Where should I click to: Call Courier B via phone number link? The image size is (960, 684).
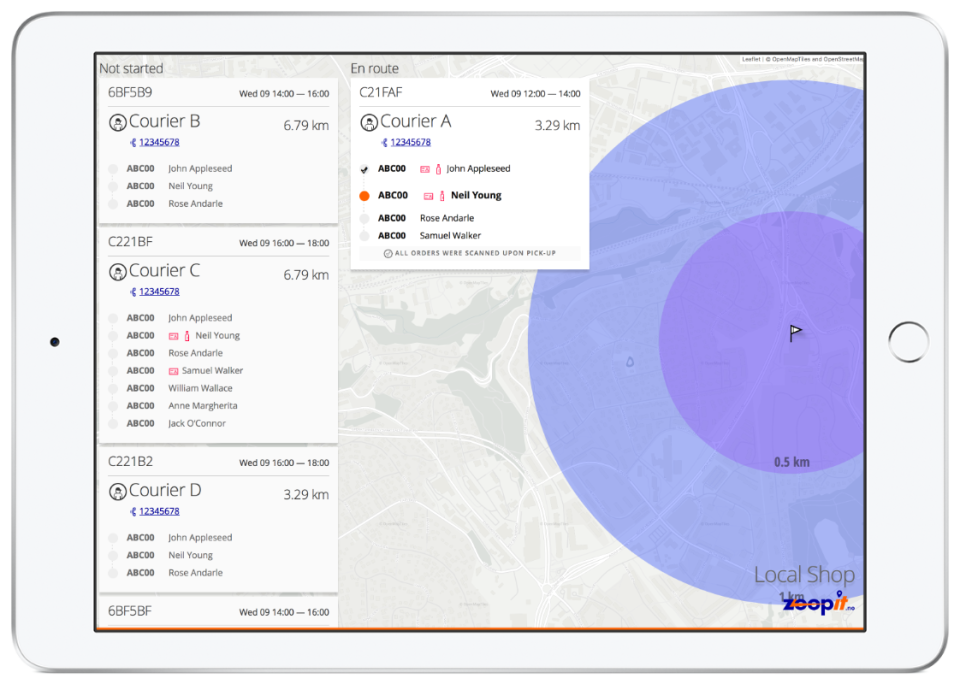point(158,143)
